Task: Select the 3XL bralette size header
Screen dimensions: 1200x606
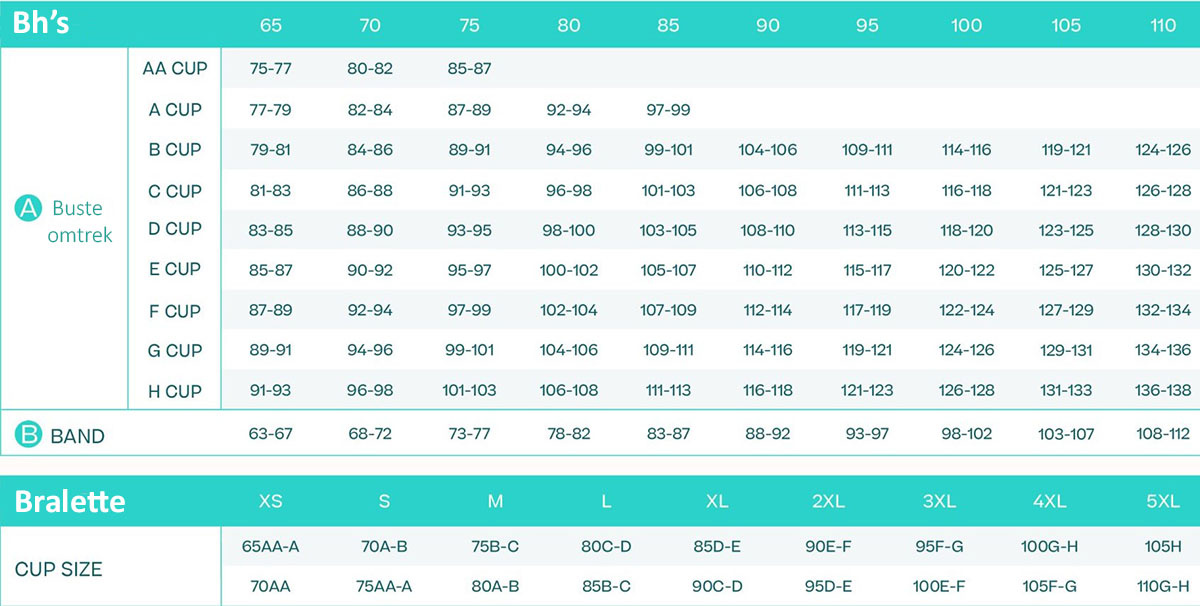Action: tap(939, 501)
